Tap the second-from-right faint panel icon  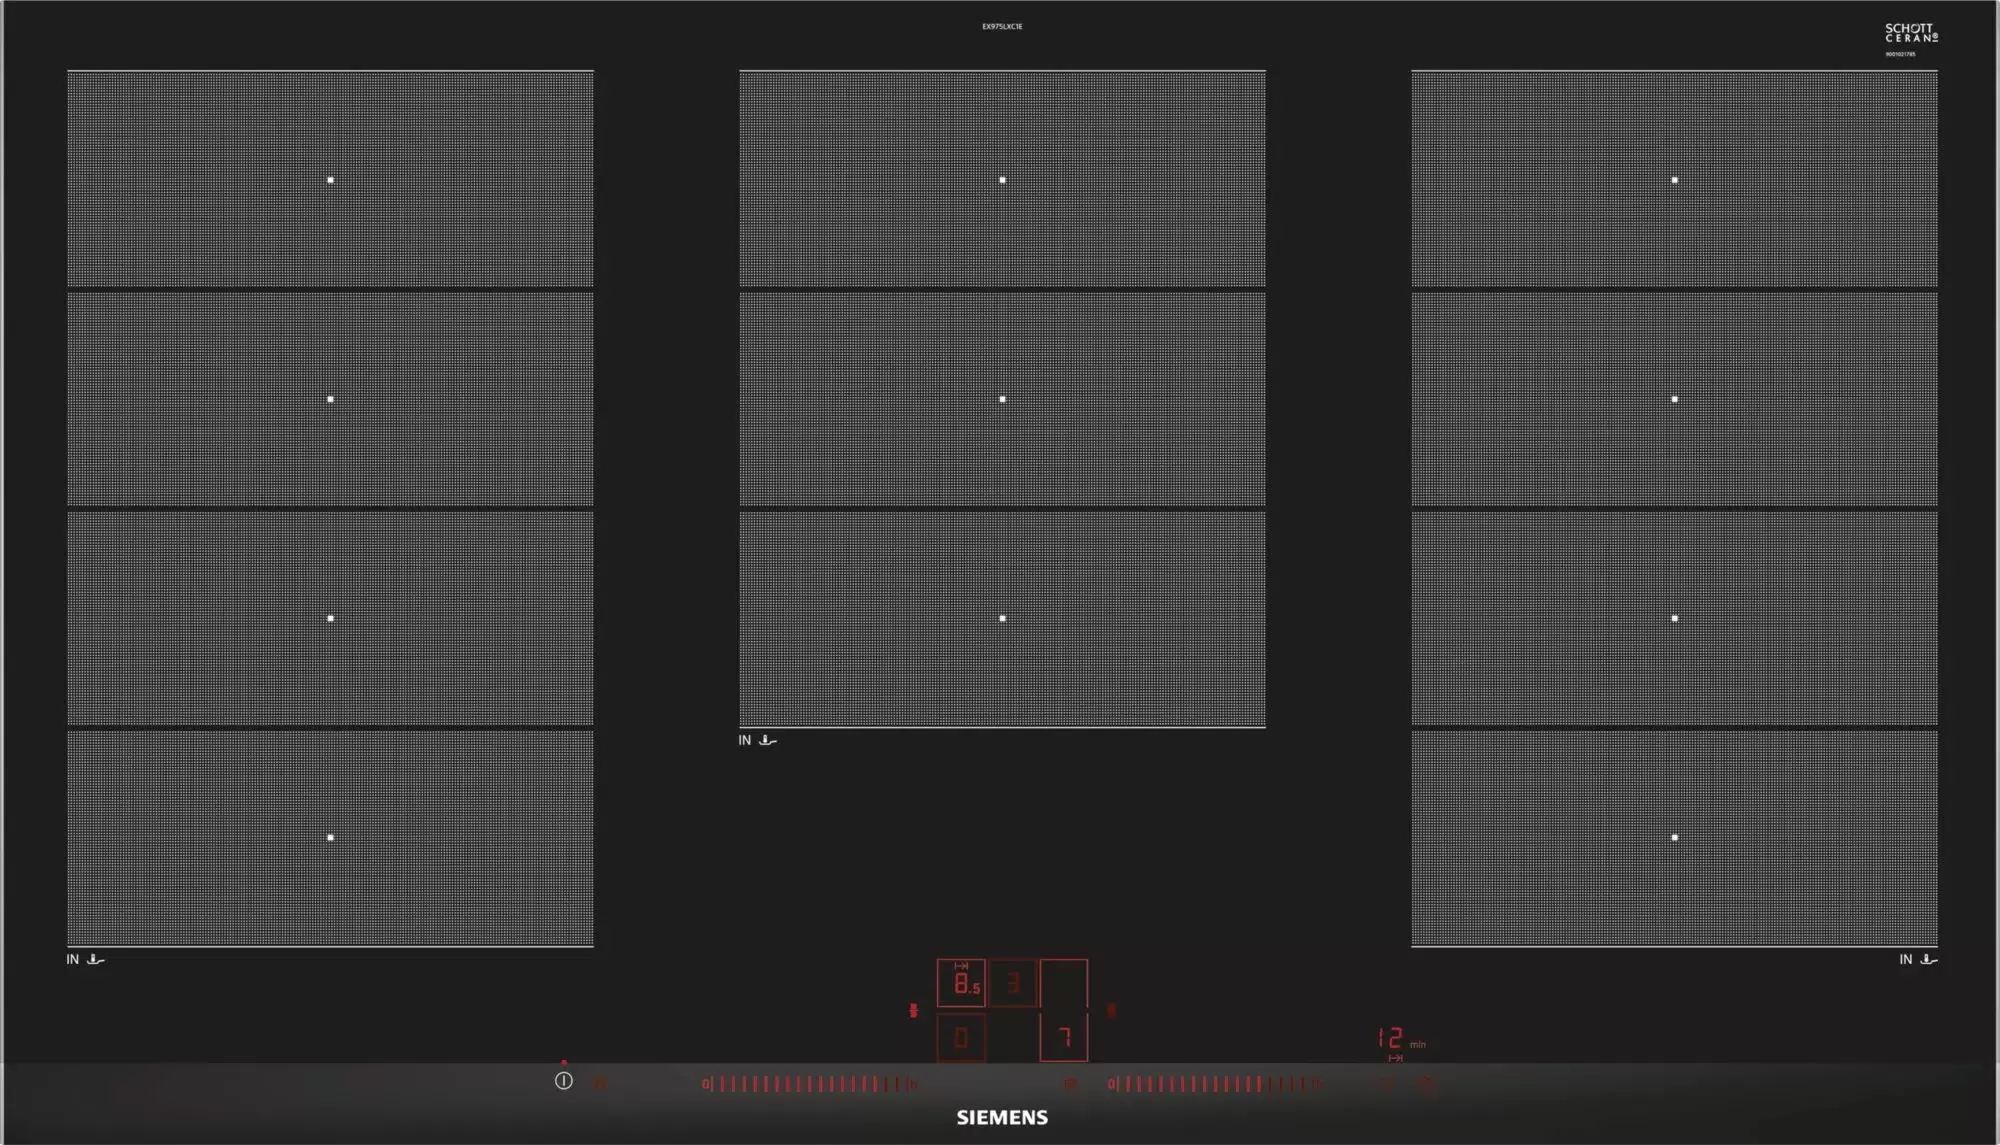tap(1386, 1083)
